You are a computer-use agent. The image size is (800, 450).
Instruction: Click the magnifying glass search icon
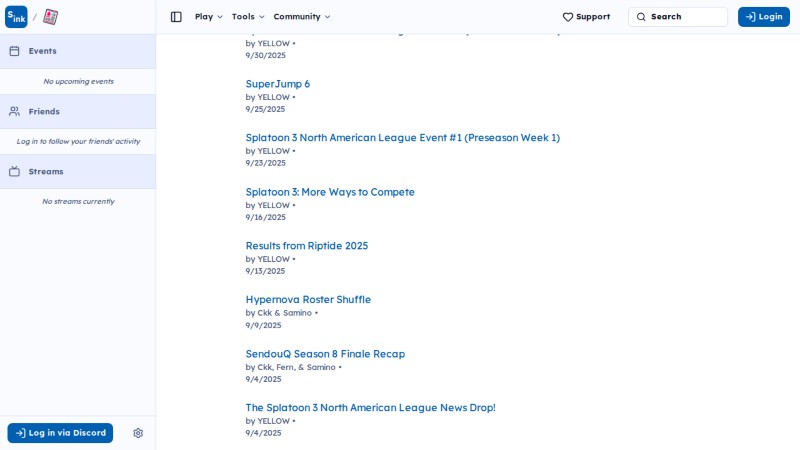[641, 17]
